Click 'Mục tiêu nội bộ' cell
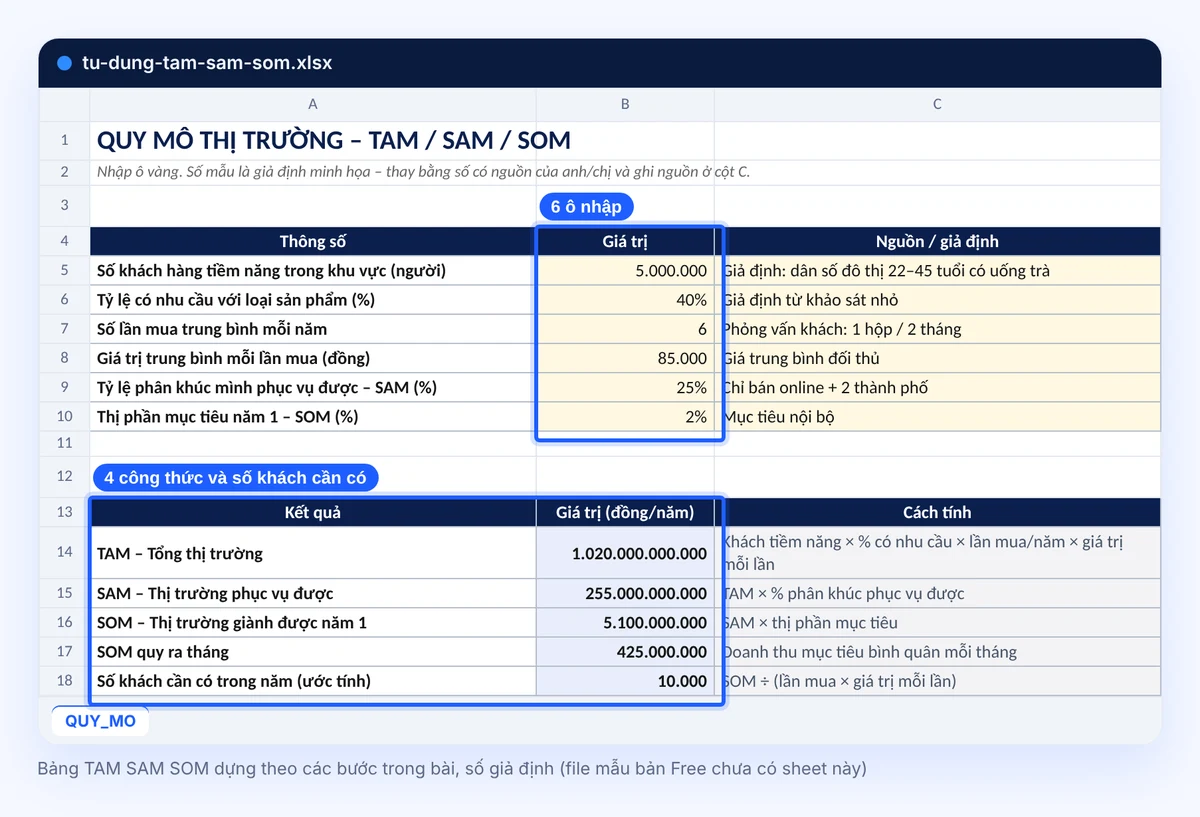 937,417
